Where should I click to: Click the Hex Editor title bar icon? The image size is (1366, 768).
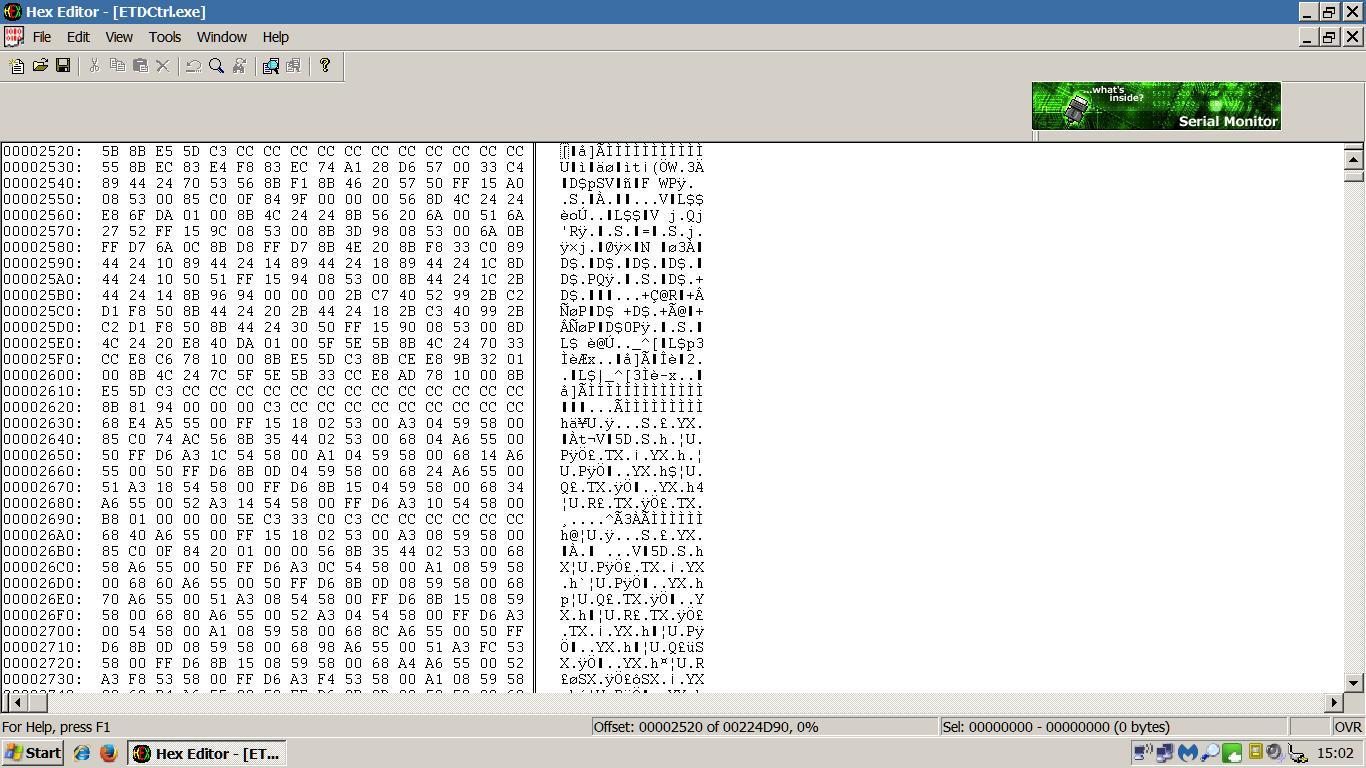[12, 11]
